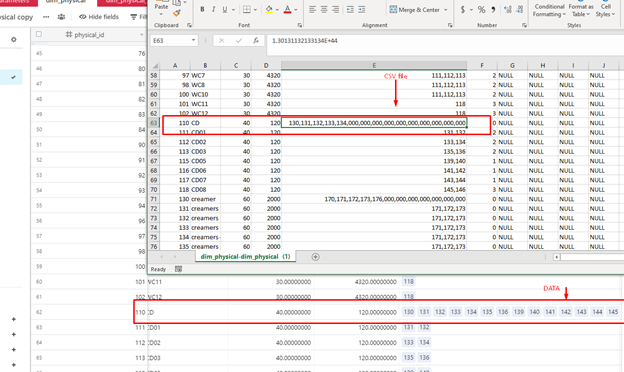Open Conditional Formatting menu
Viewport: 624px width, 372px height.
549,10
